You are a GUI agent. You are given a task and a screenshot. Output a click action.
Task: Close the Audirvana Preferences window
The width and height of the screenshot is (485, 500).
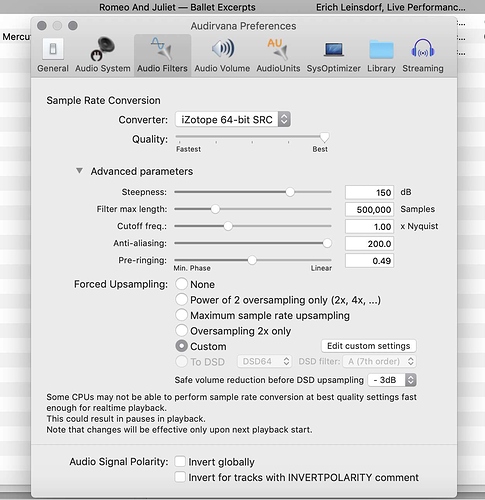pos(42,26)
